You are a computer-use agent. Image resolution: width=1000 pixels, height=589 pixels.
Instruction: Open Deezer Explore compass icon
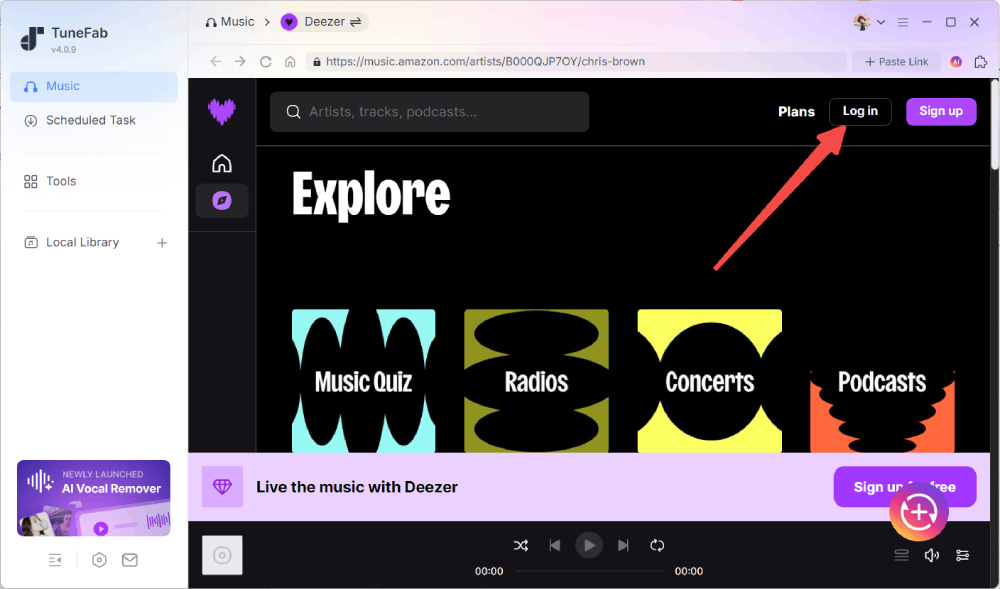222,201
